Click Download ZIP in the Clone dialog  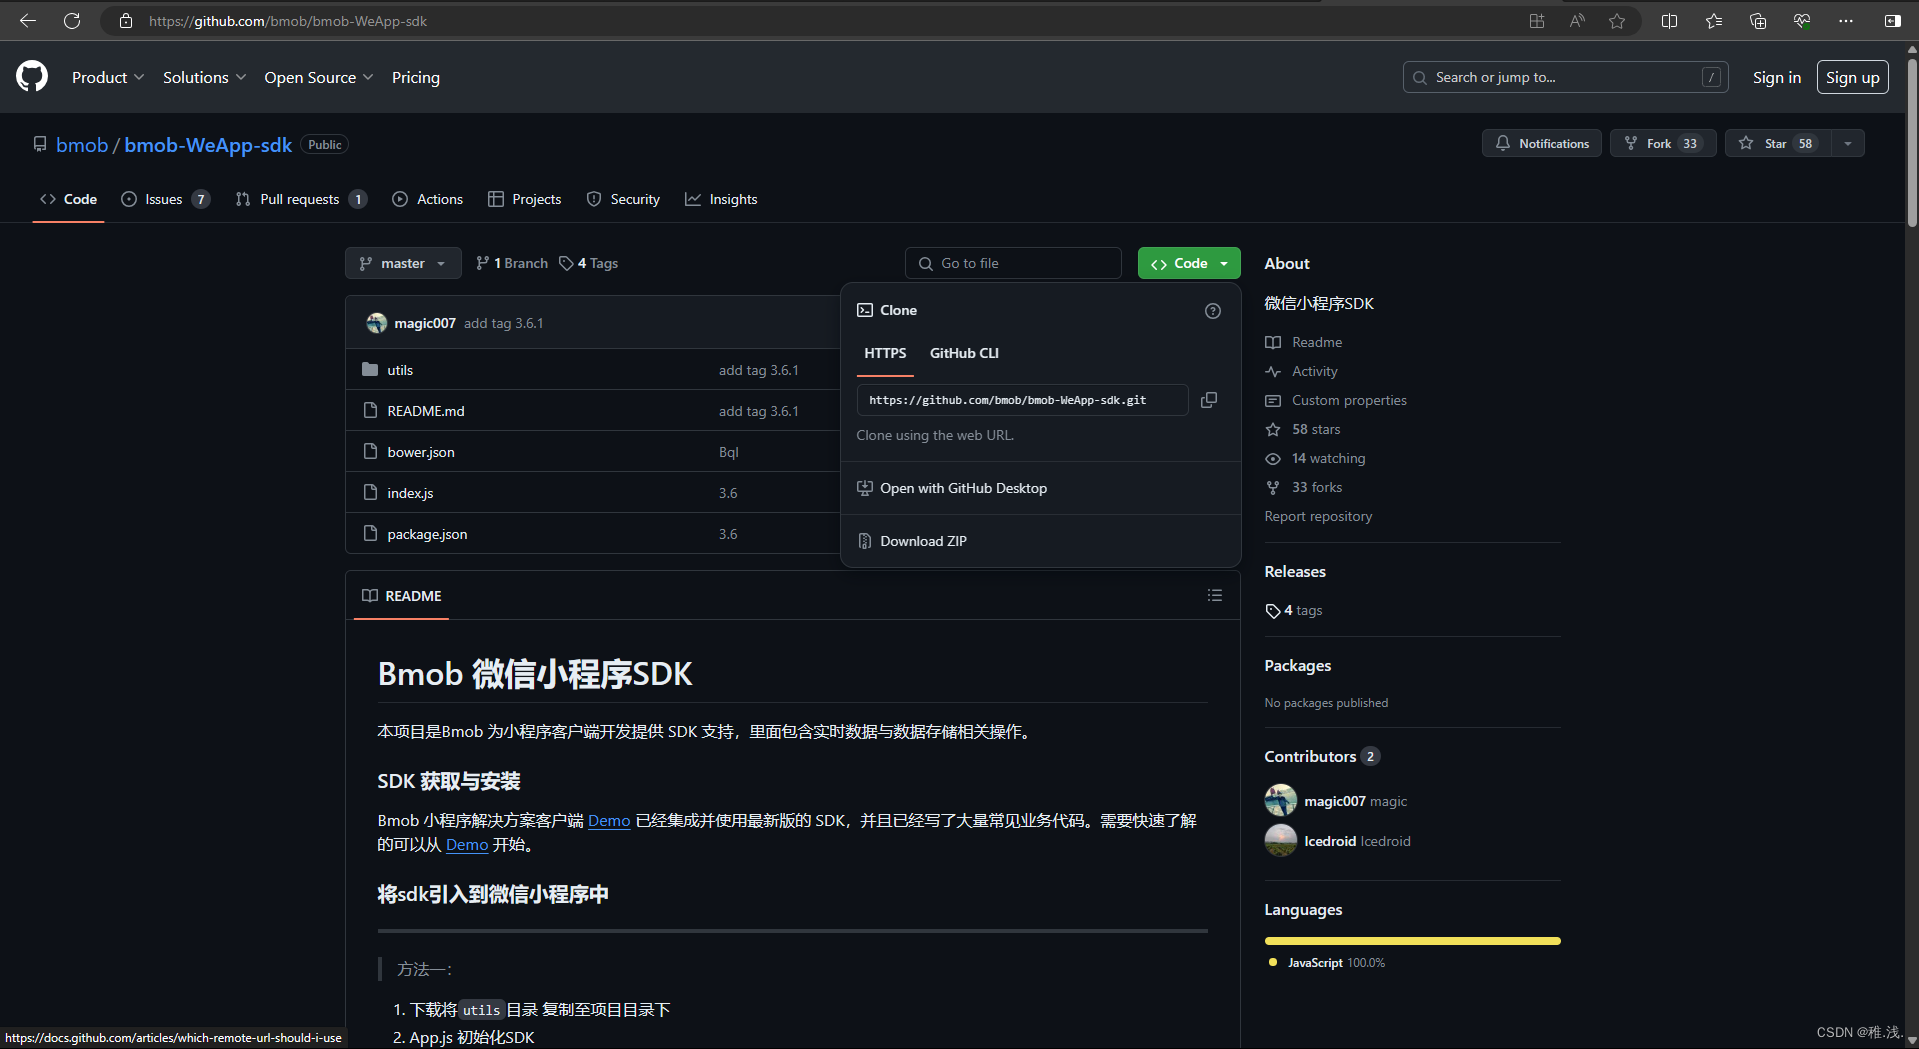coord(923,540)
